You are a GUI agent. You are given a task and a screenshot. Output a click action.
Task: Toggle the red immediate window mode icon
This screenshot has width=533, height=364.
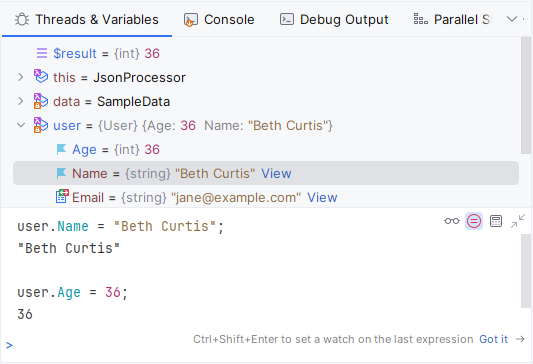[474, 221]
